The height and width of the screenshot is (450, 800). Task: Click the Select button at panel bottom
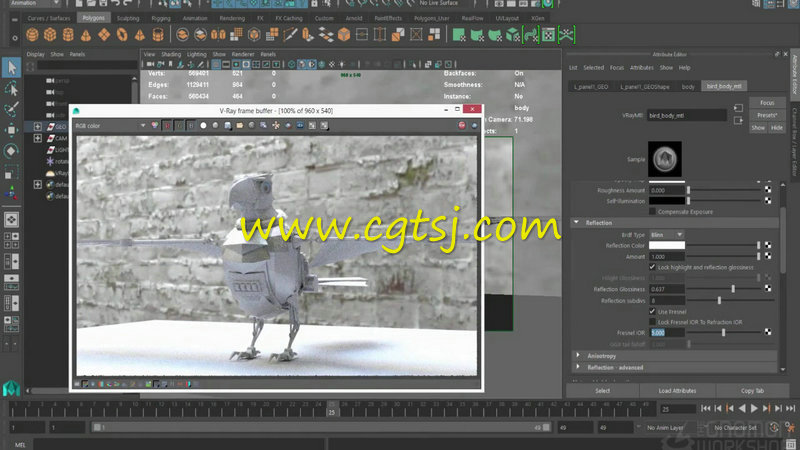click(x=603, y=390)
